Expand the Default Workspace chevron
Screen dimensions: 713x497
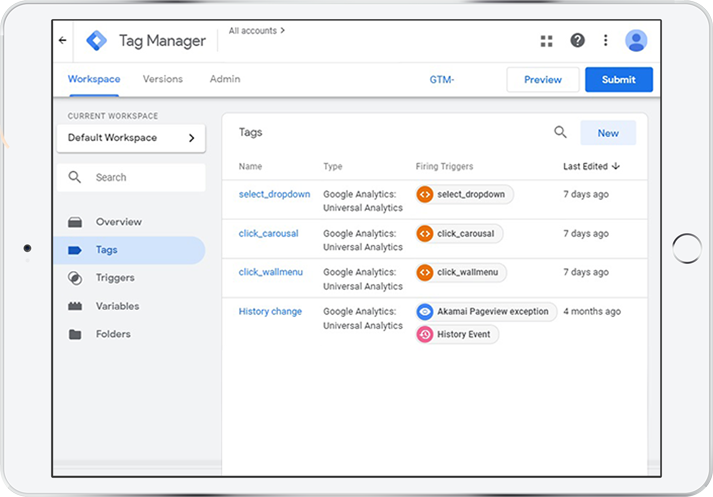point(191,138)
